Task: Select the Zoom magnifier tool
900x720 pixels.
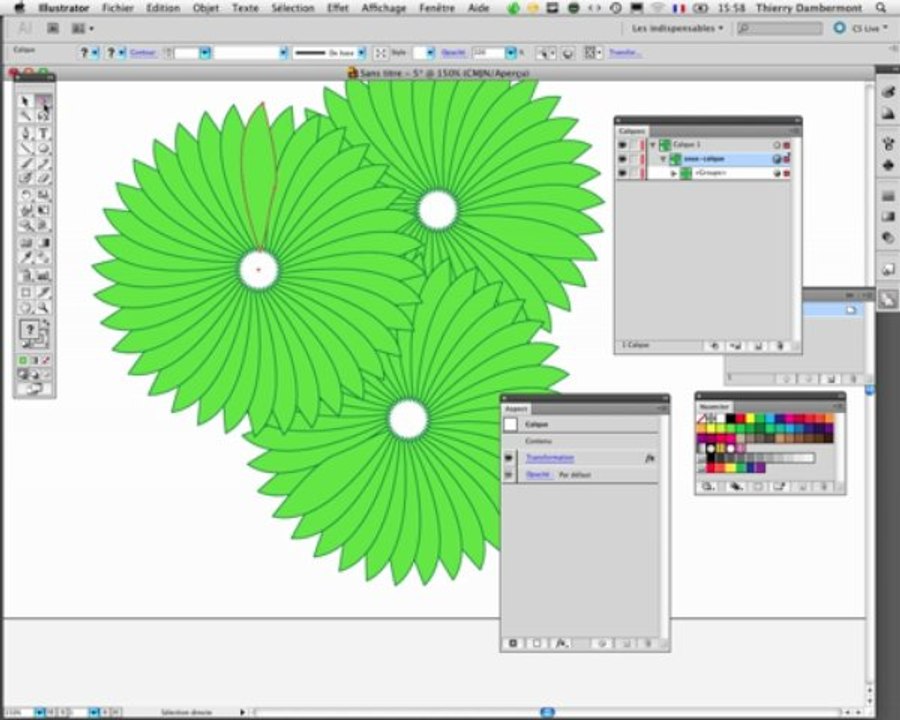Action: coord(43,307)
